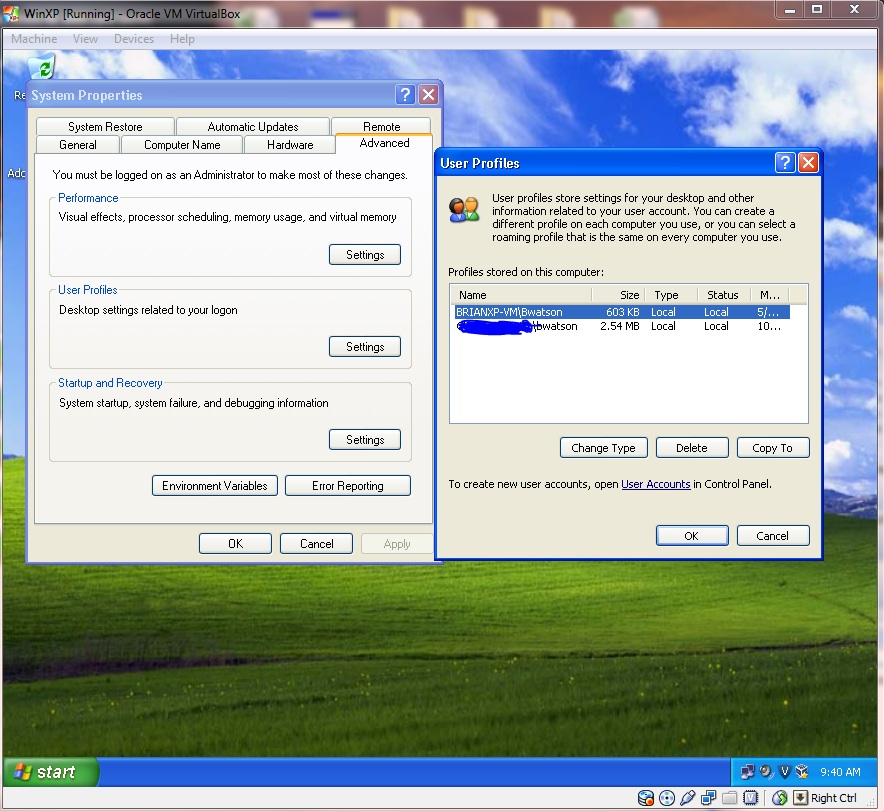Switch to the Computer Name tab
This screenshot has height=811, width=884.
181,144
